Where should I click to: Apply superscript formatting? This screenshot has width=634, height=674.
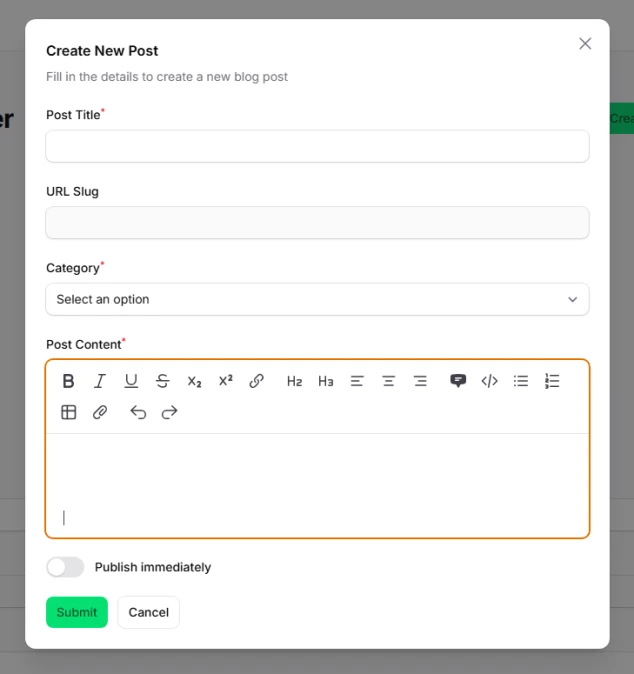pyautogui.click(x=226, y=381)
